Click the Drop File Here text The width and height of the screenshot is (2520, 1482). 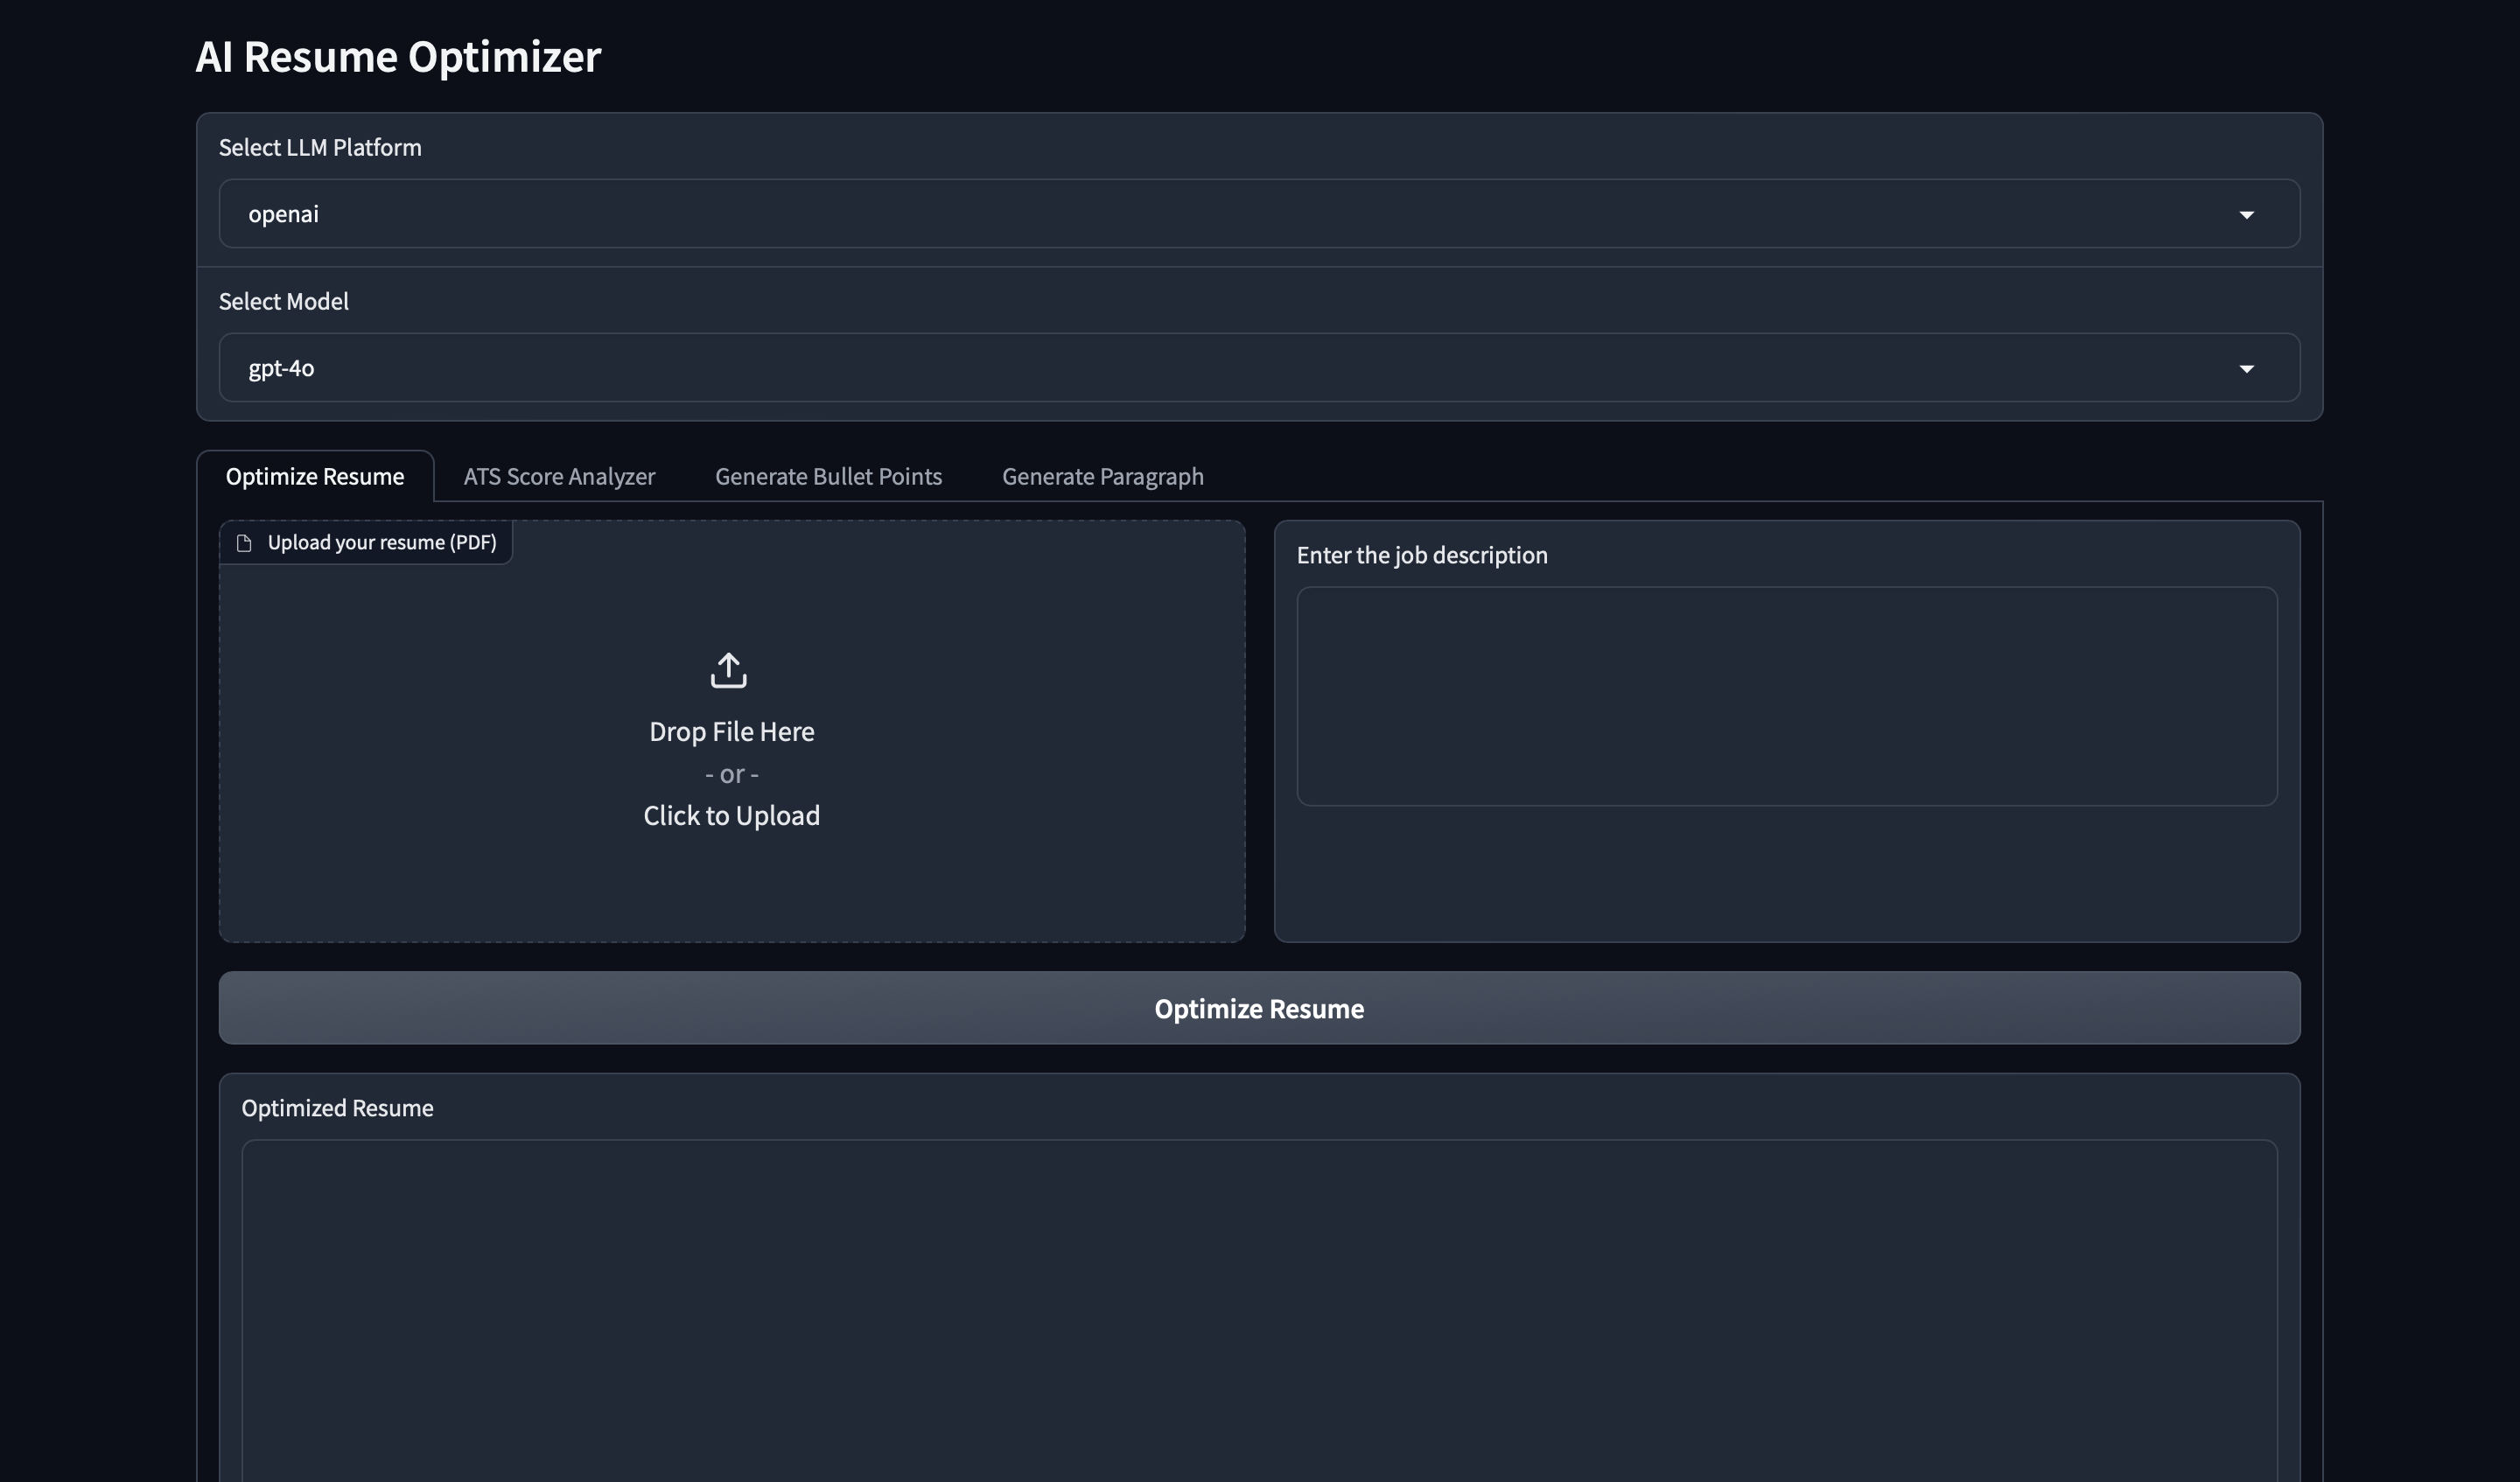[x=731, y=732]
